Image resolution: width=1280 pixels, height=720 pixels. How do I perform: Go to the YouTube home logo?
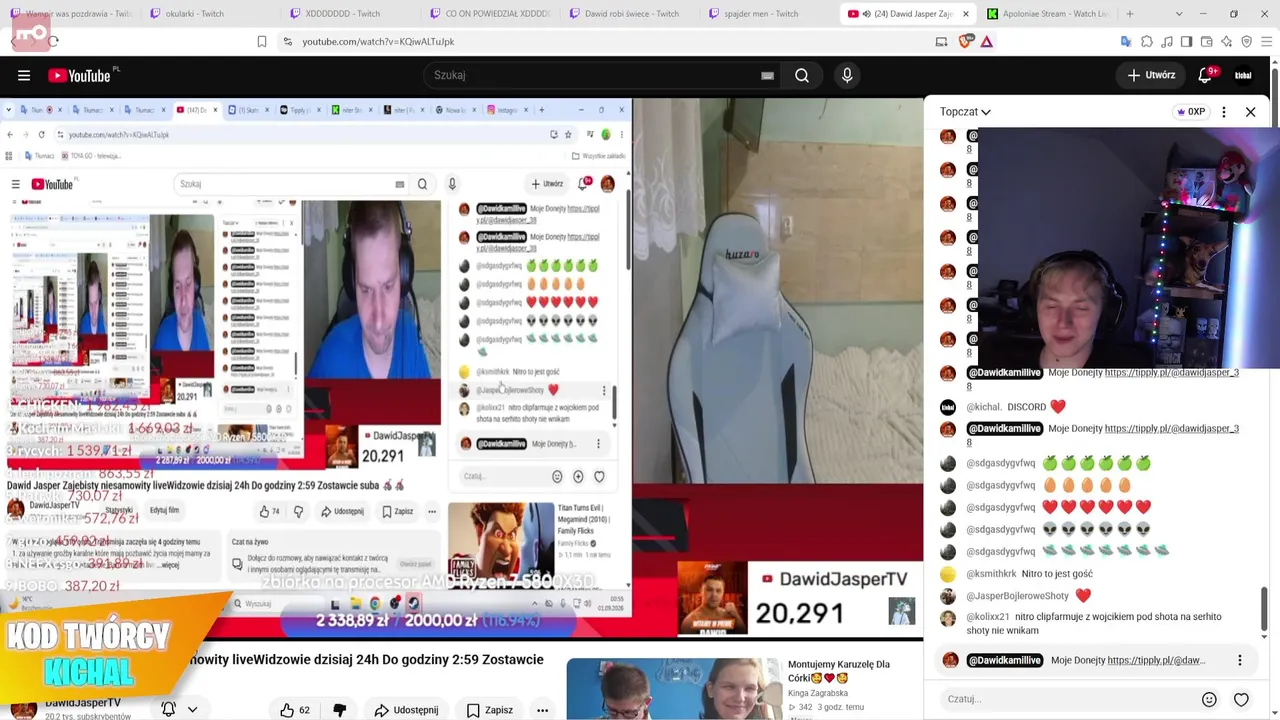[79, 75]
